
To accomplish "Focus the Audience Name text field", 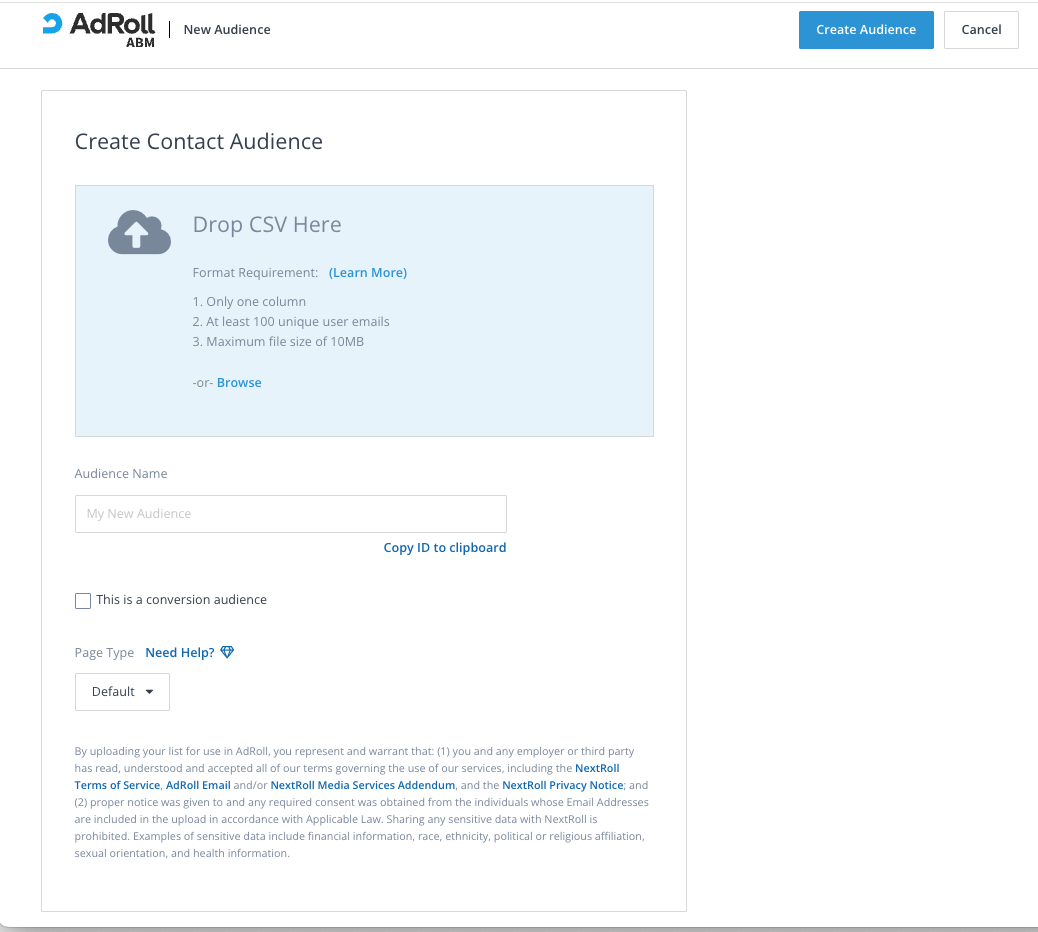I will tap(290, 514).
